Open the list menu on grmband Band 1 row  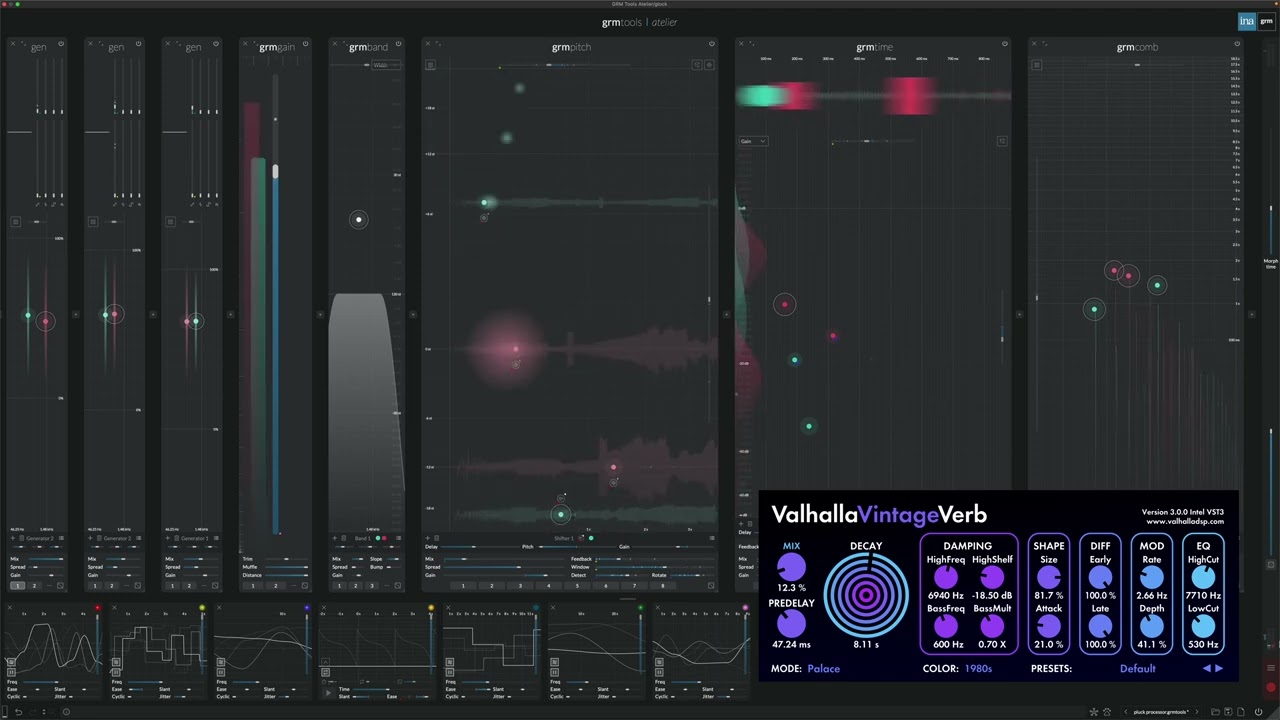tap(398, 538)
